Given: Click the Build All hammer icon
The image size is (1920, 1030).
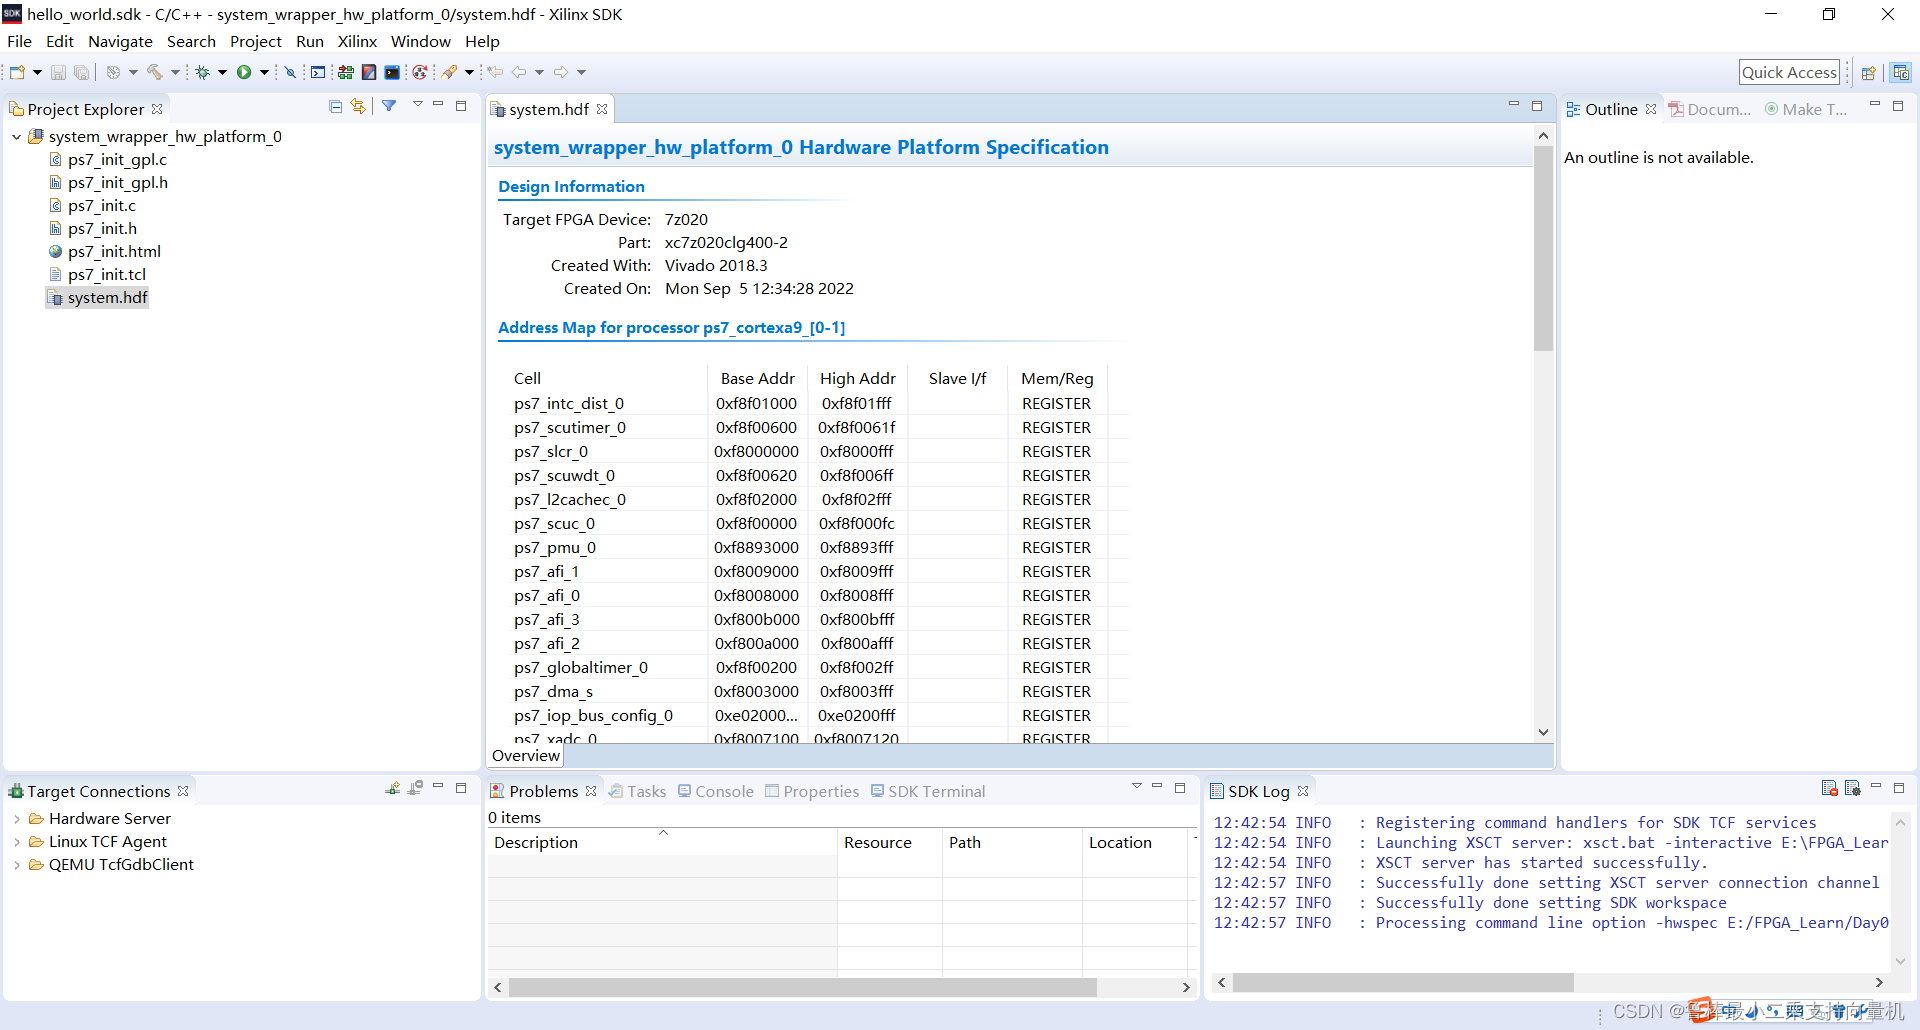Looking at the screenshot, I should [x=155, y=72].
